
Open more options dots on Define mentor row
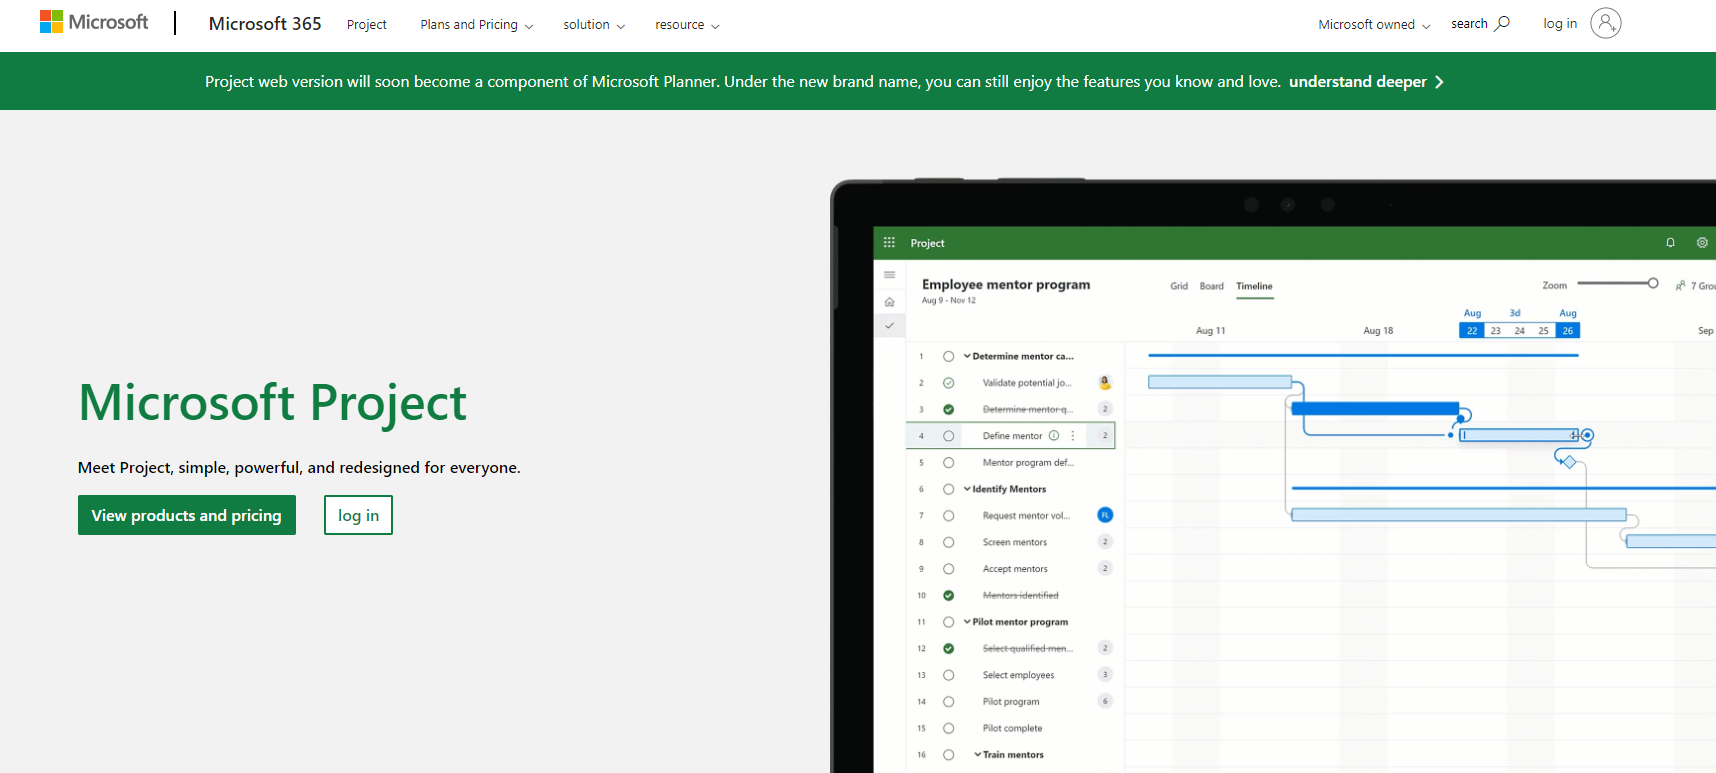click(1073, 435)
